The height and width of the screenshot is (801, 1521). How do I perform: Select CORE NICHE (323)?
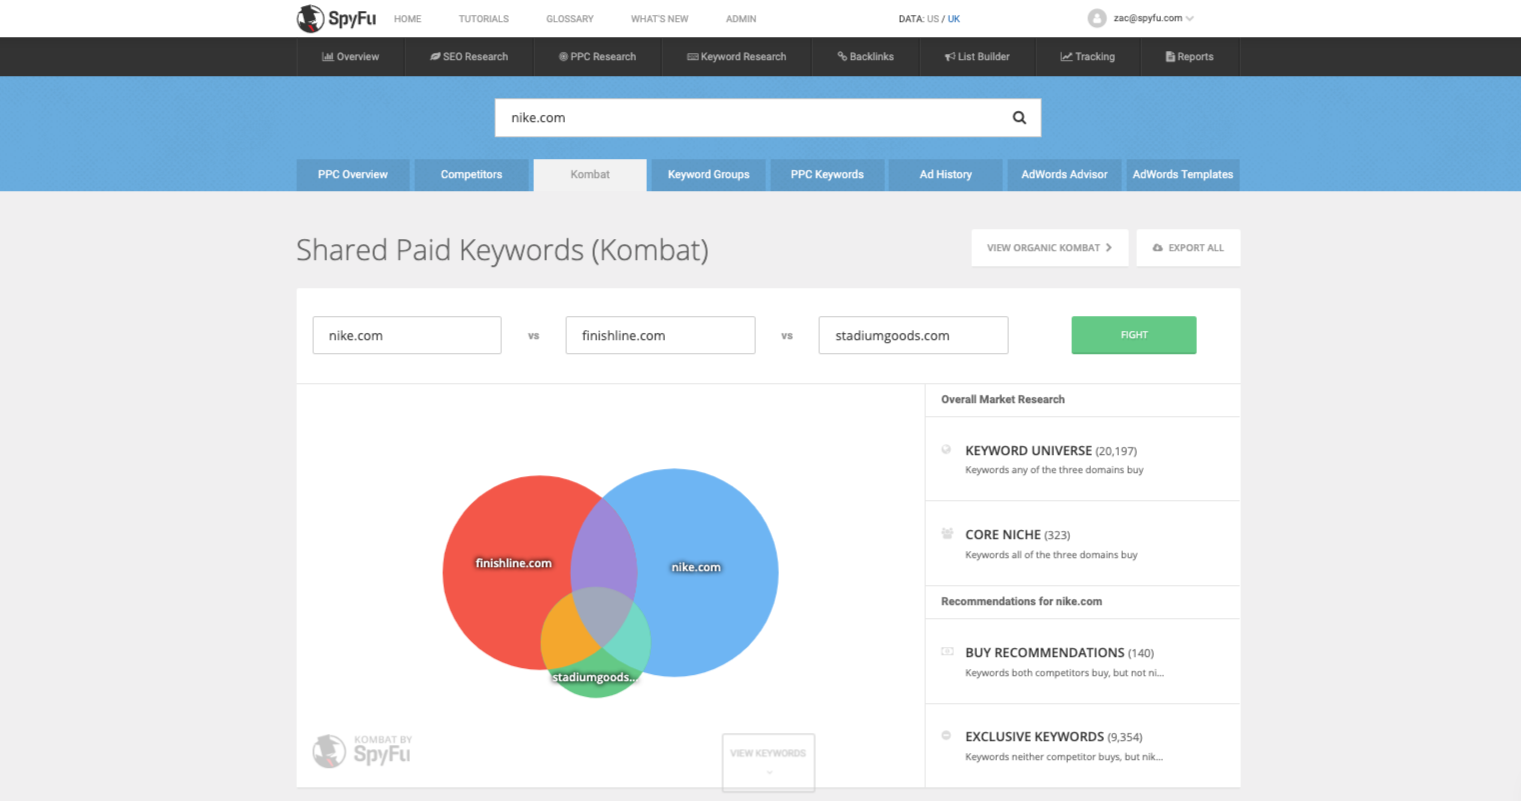(1017, 535)
